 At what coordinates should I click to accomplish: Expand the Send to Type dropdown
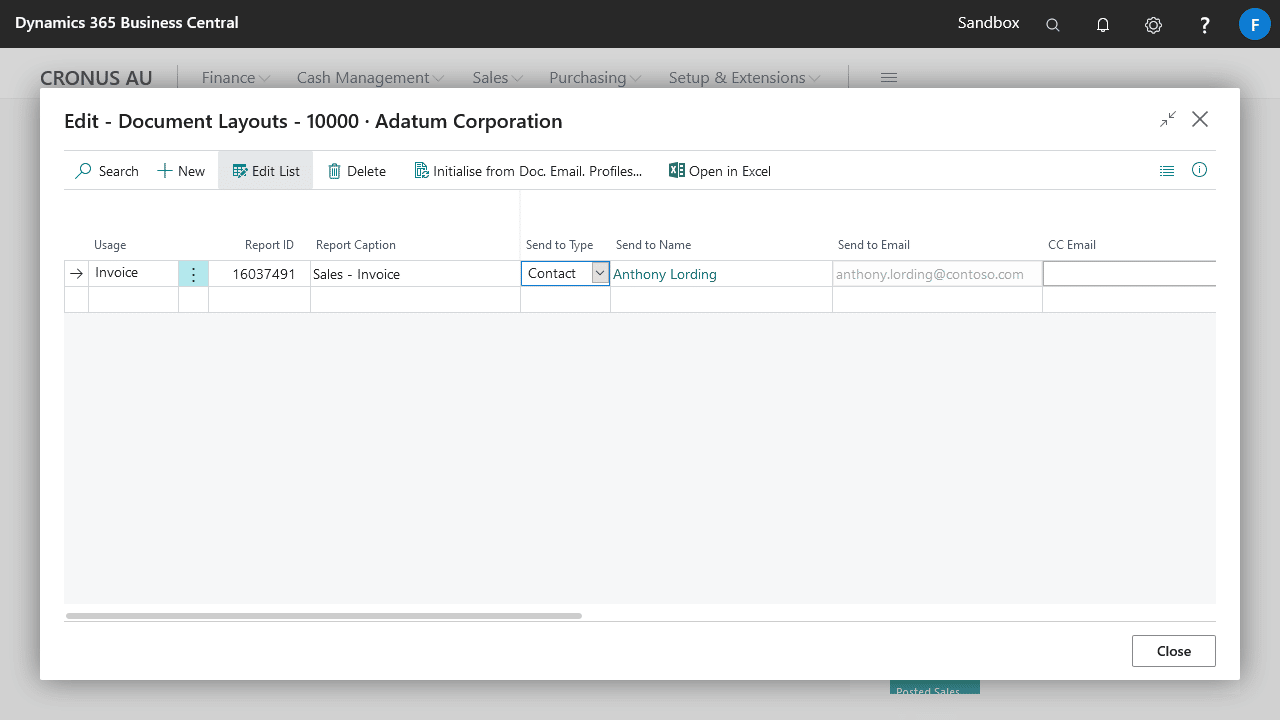point(600,273)
